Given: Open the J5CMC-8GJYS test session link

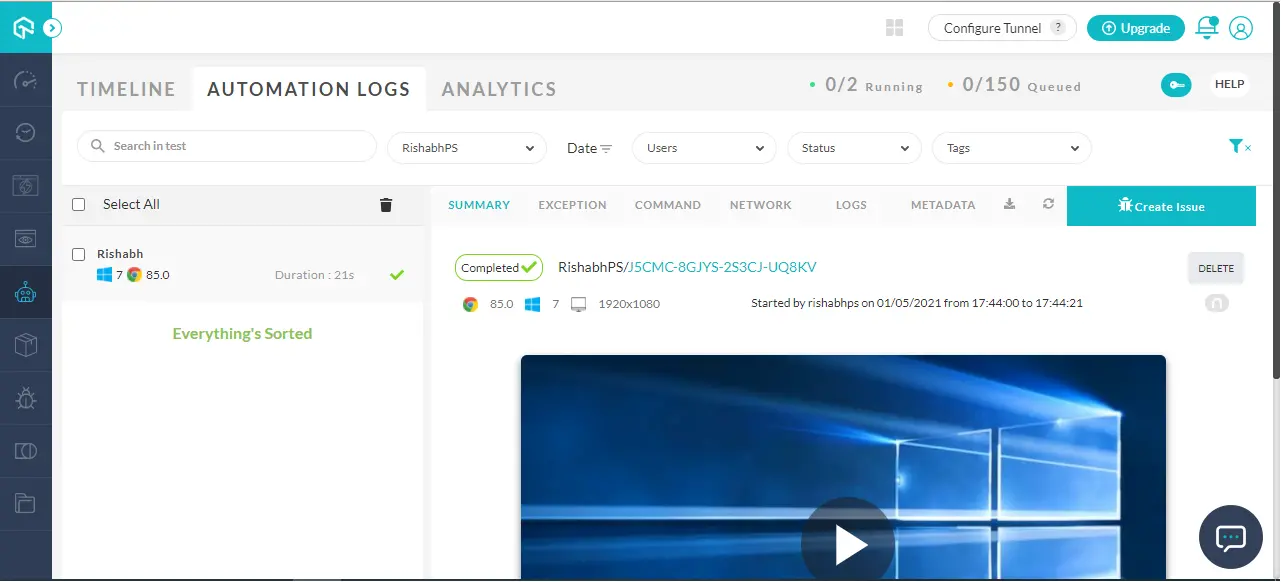Looking at the screenshot, I should (722, 267).
